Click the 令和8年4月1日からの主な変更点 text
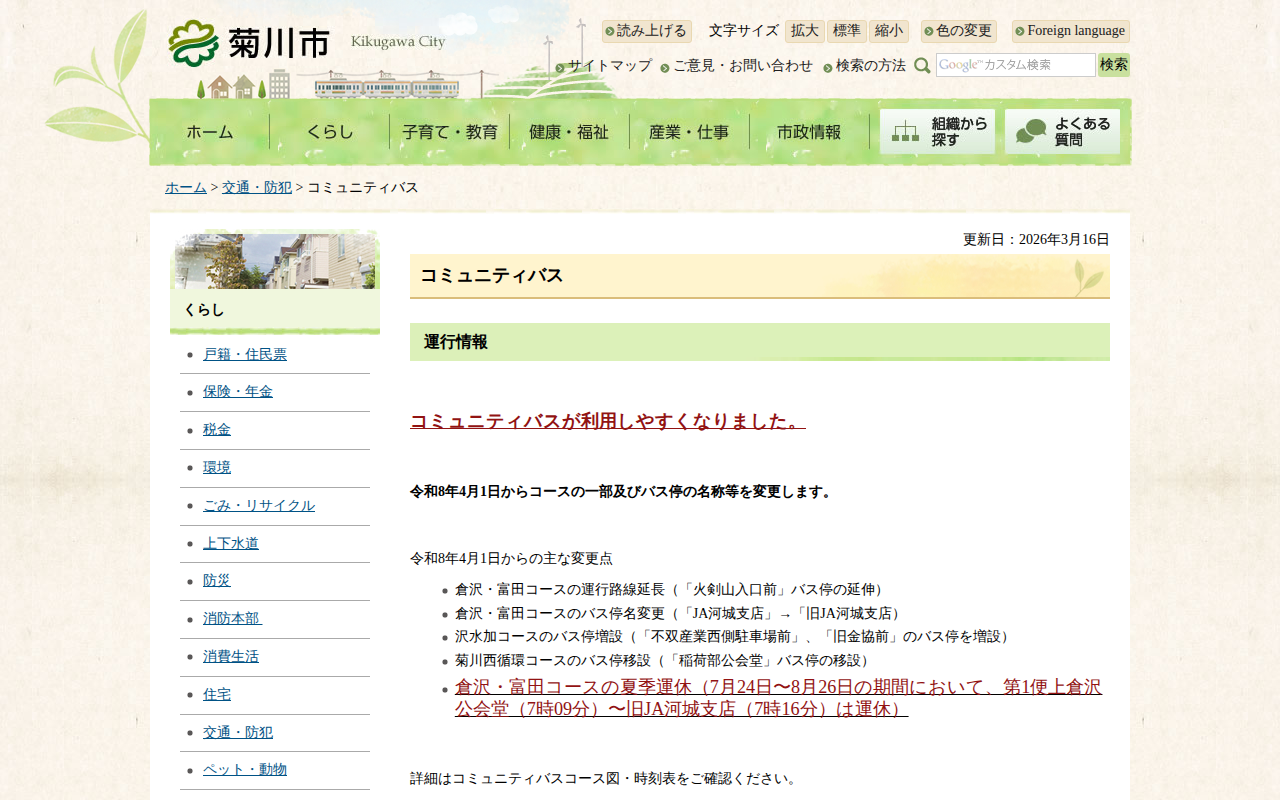This screenshot has width=1280, height=800. pyautogui.click(x=511, y=559)
